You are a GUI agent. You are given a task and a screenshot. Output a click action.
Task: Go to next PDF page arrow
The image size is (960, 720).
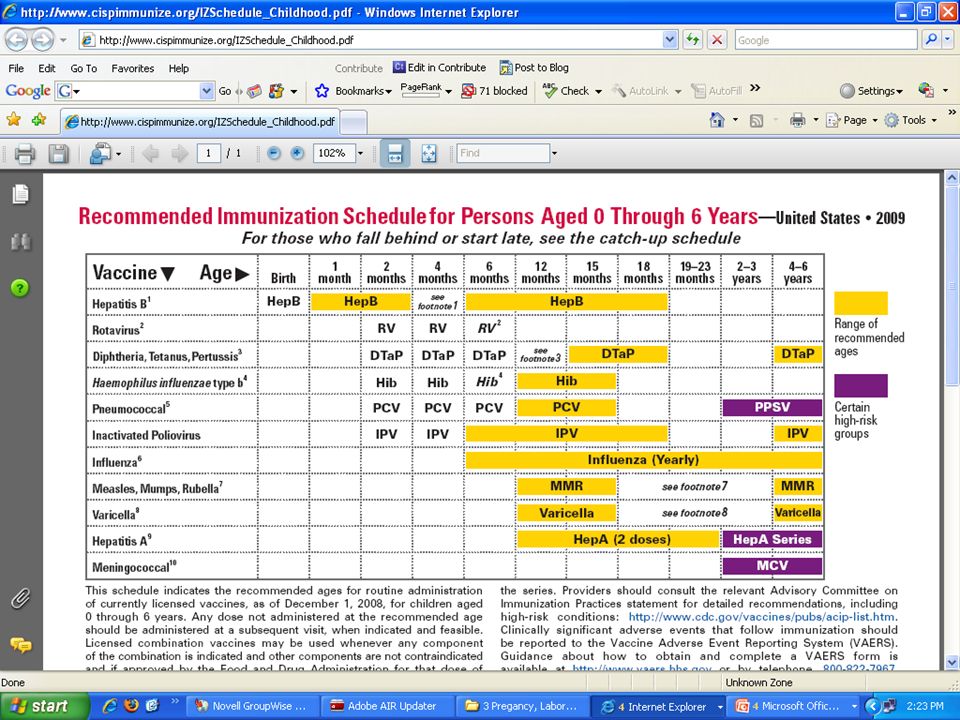tap(179, 153)
